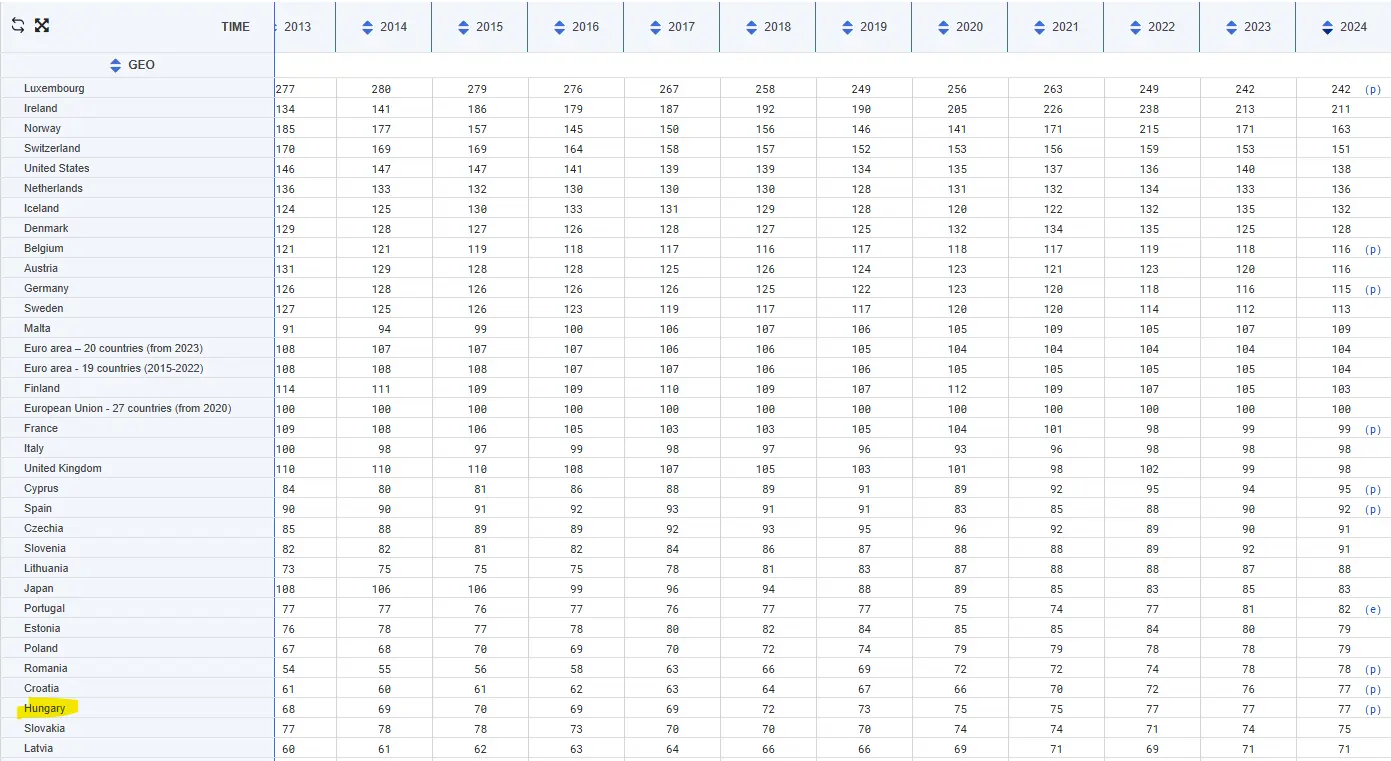
Task: Click Luxembourg's 2014 value 280
Action: pyautogui.click(x=381, y=89)
